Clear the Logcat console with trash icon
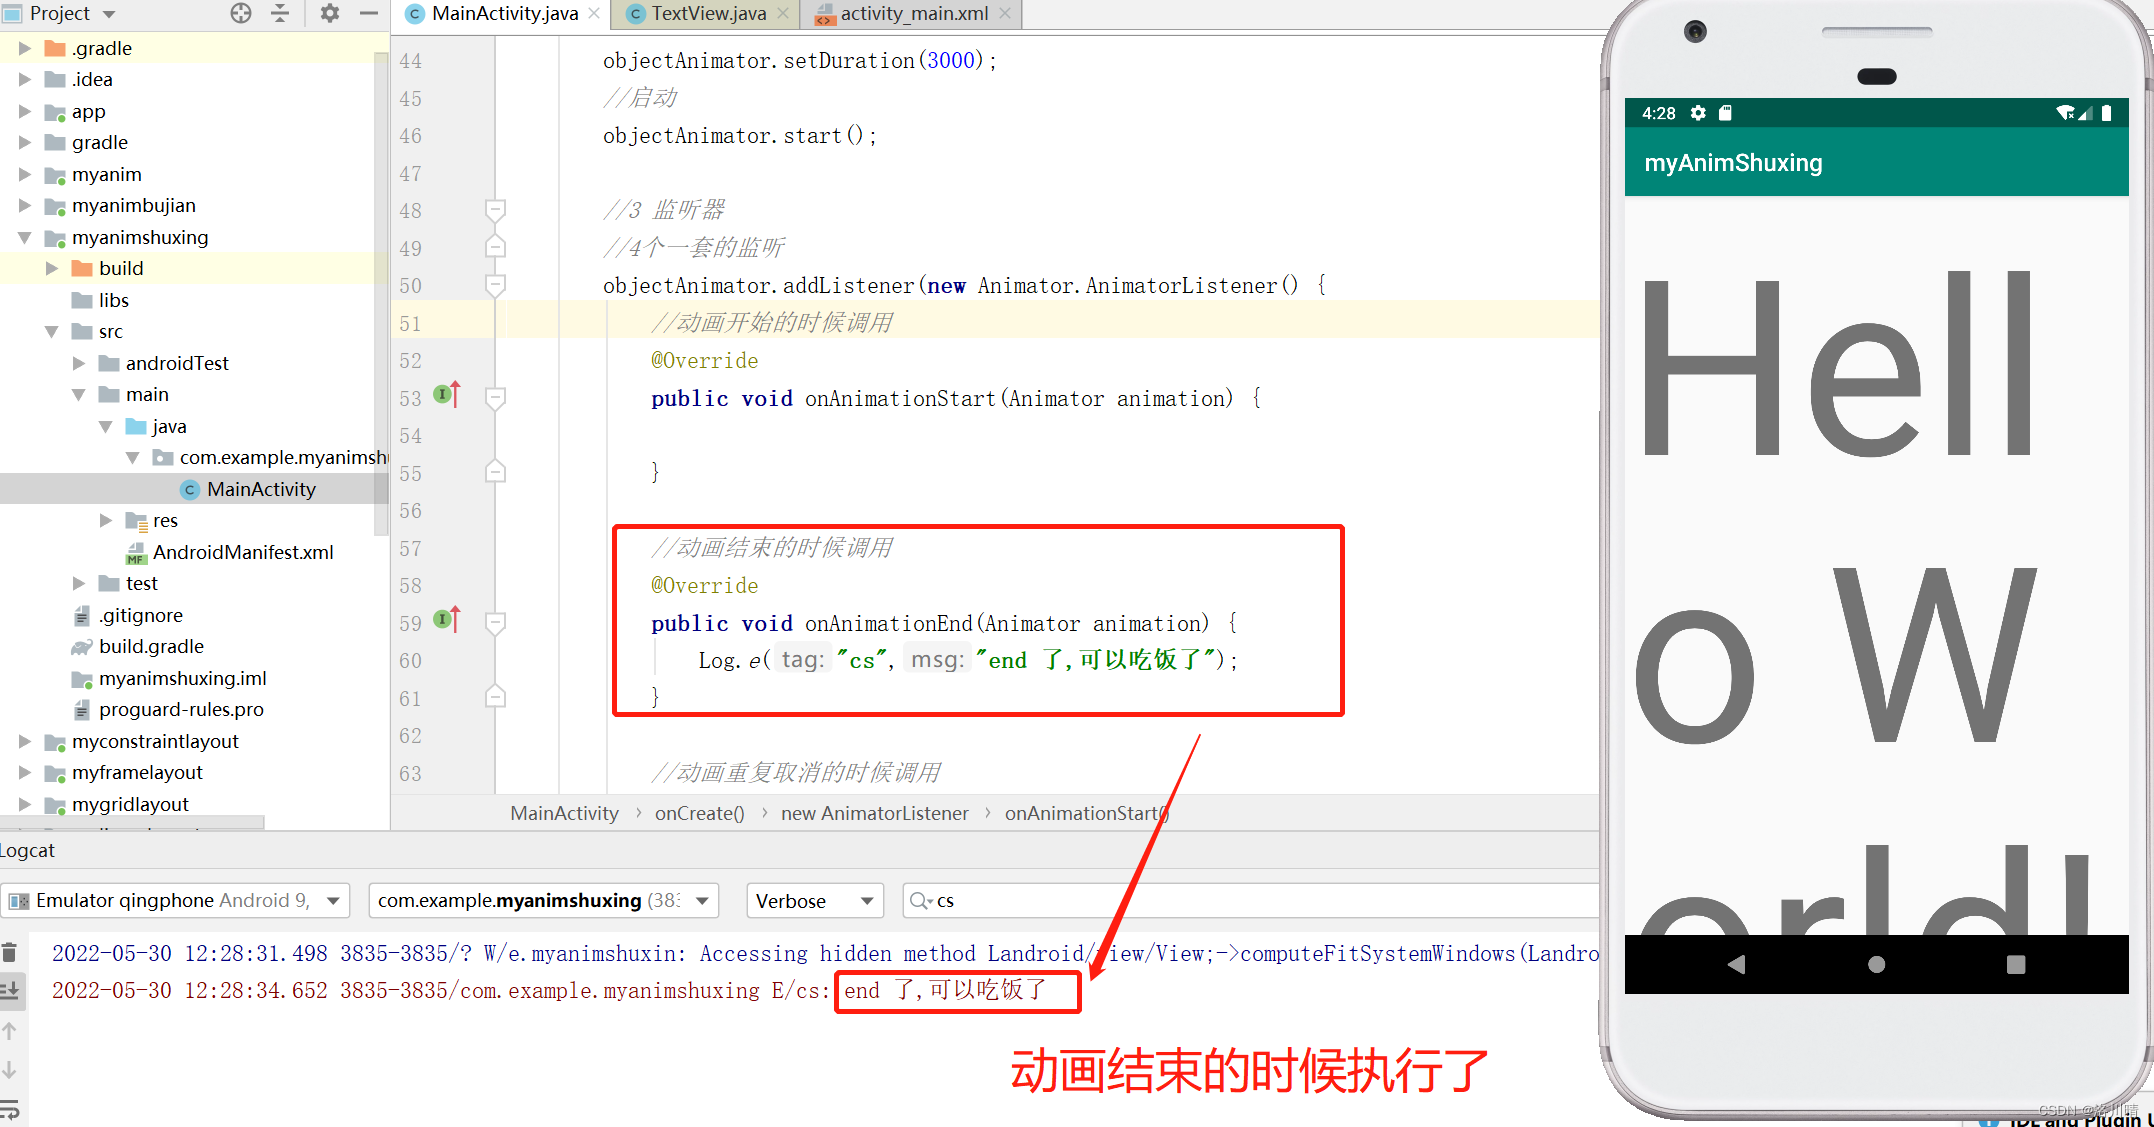This screenshot has width=2154, height=1127. [12, 952]
